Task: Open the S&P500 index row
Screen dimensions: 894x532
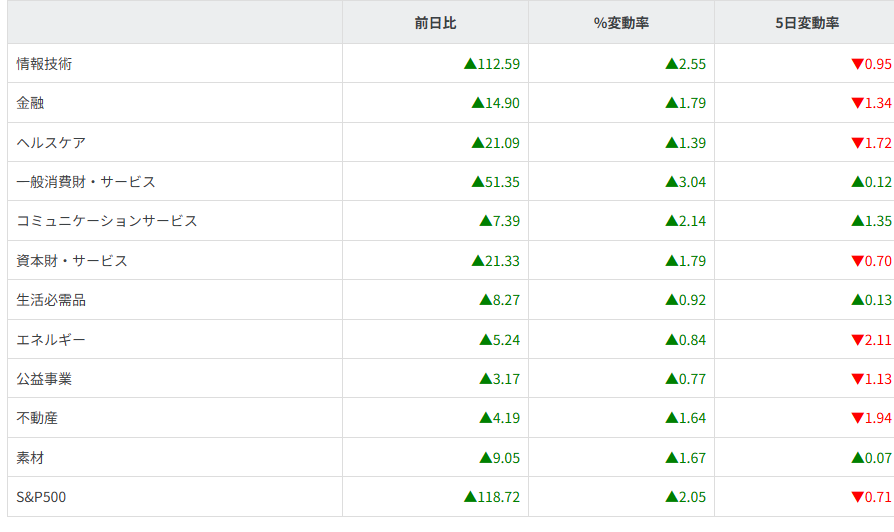Action: pyautogui.click(x=42, y=497)
